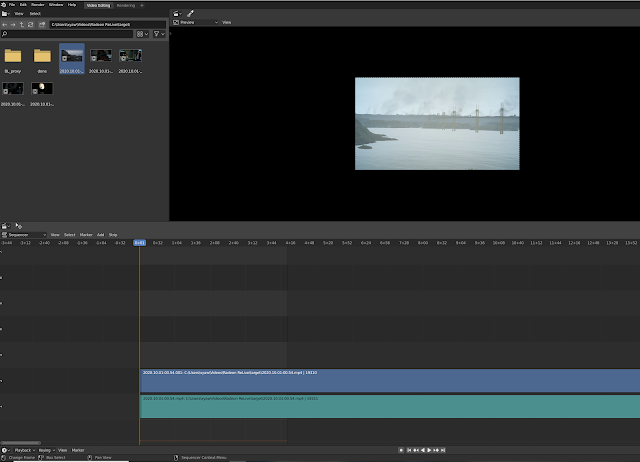Open the Preview display mode dropdown
Screen dimensions: 640x462
pos(196,22)
